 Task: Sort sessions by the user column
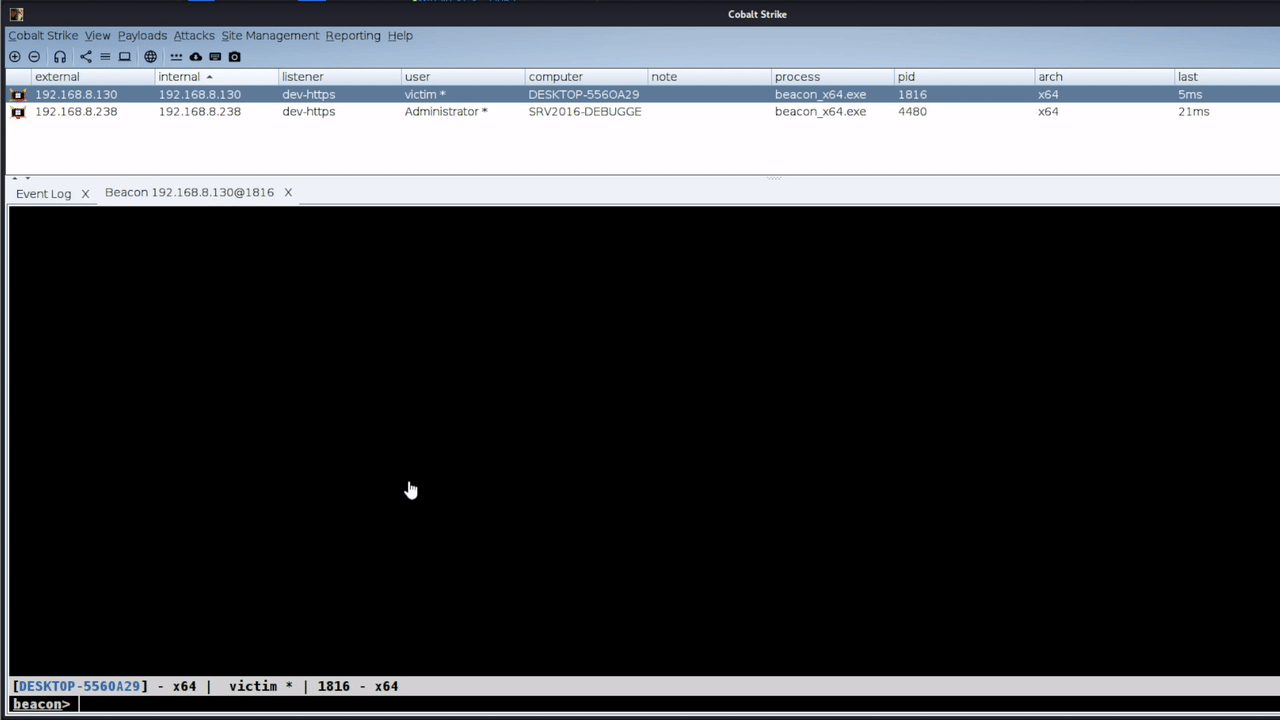coord(463,77)
